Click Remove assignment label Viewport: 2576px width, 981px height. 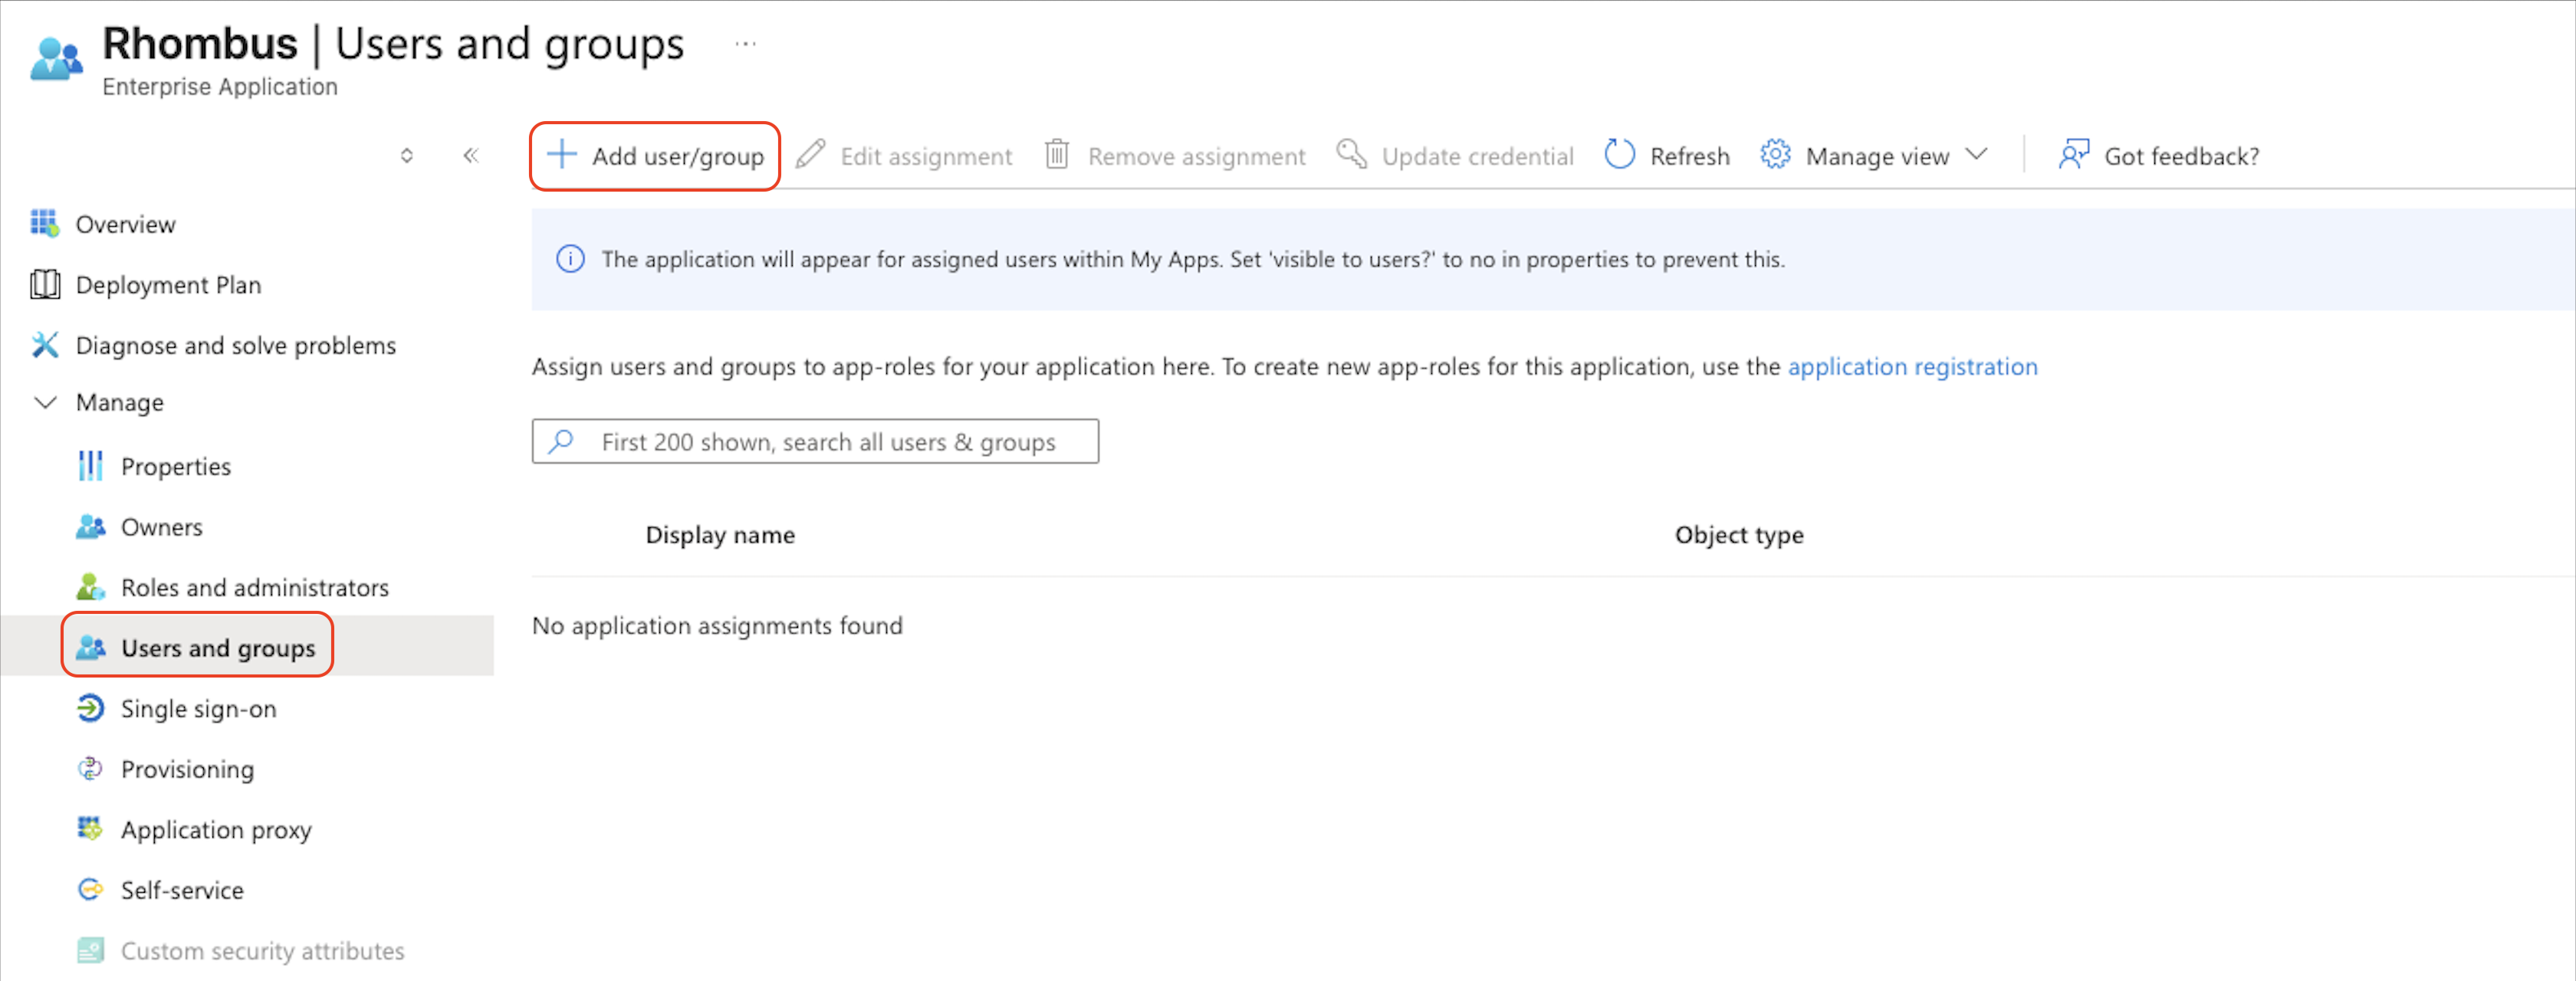[x=1196, y=156]
